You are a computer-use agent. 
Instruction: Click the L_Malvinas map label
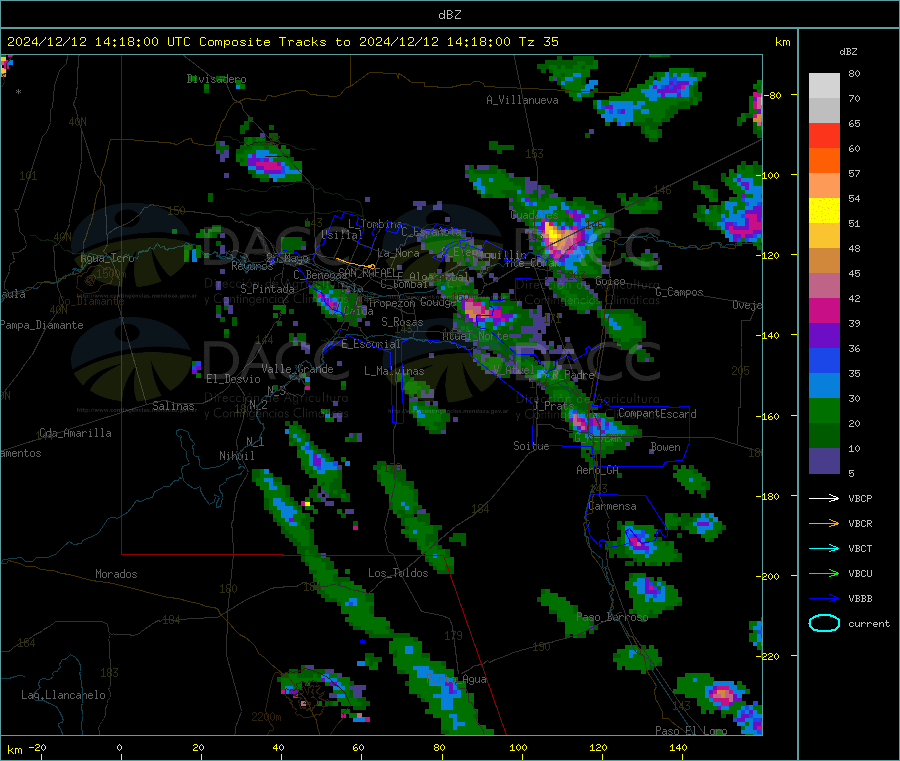394,371
